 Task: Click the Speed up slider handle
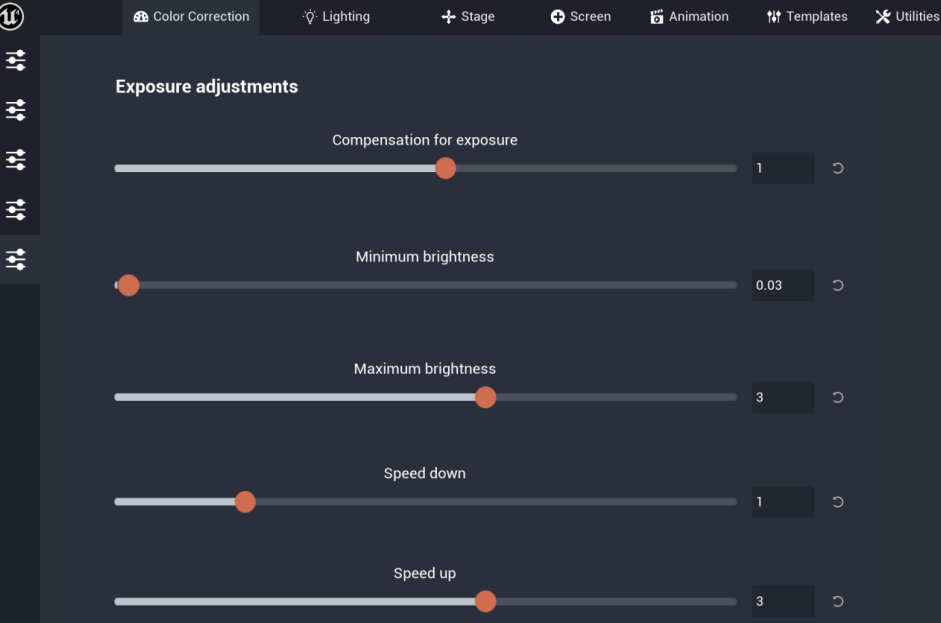486,601
